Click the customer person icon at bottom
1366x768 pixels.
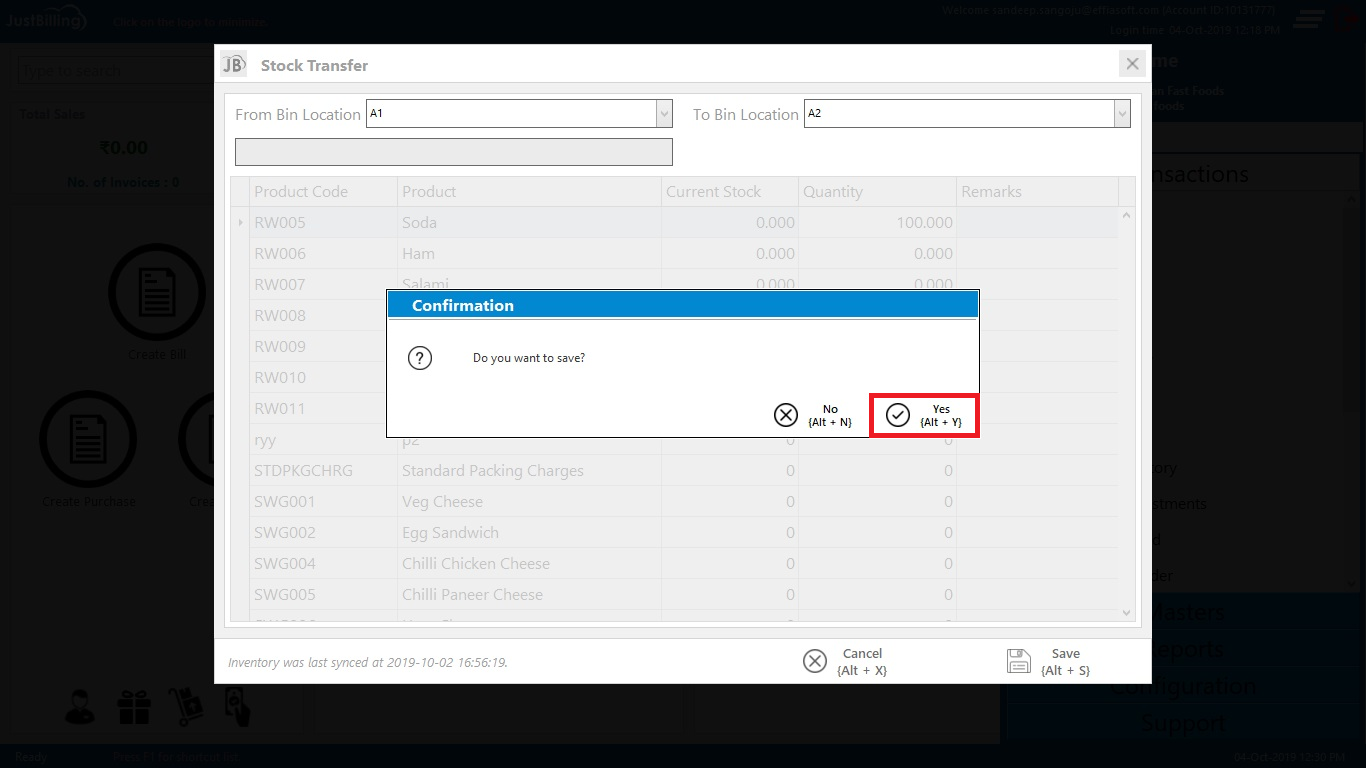80,707
